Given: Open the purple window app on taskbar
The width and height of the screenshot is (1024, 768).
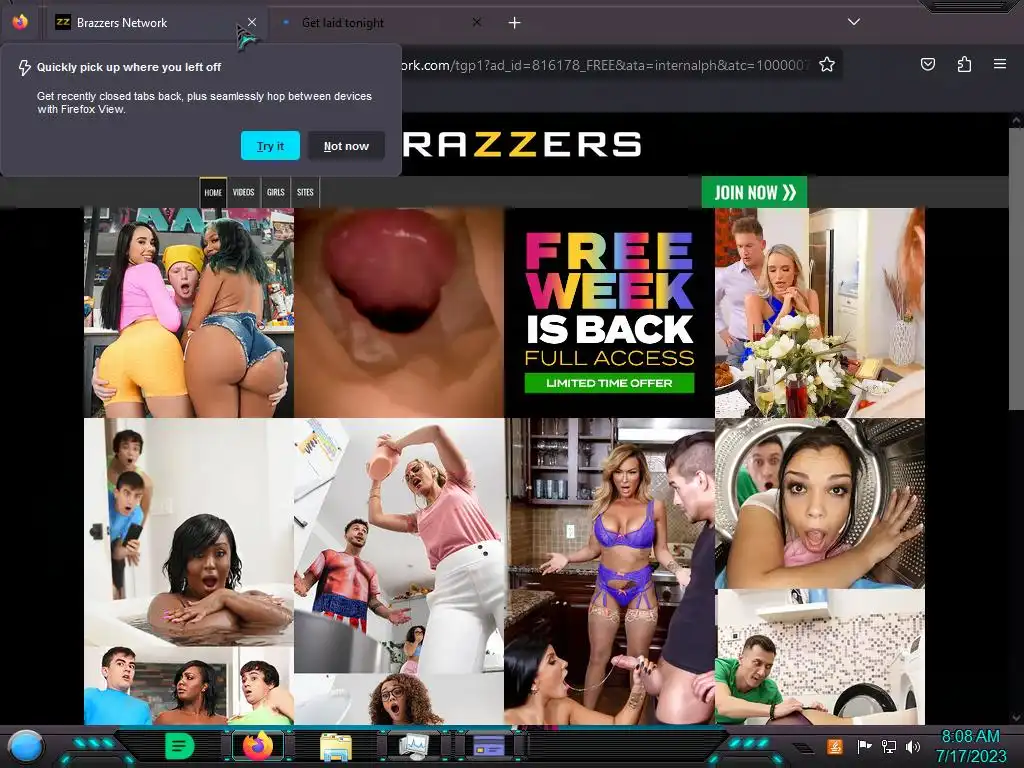Looking at the screenshot, I should pos(489,746).
